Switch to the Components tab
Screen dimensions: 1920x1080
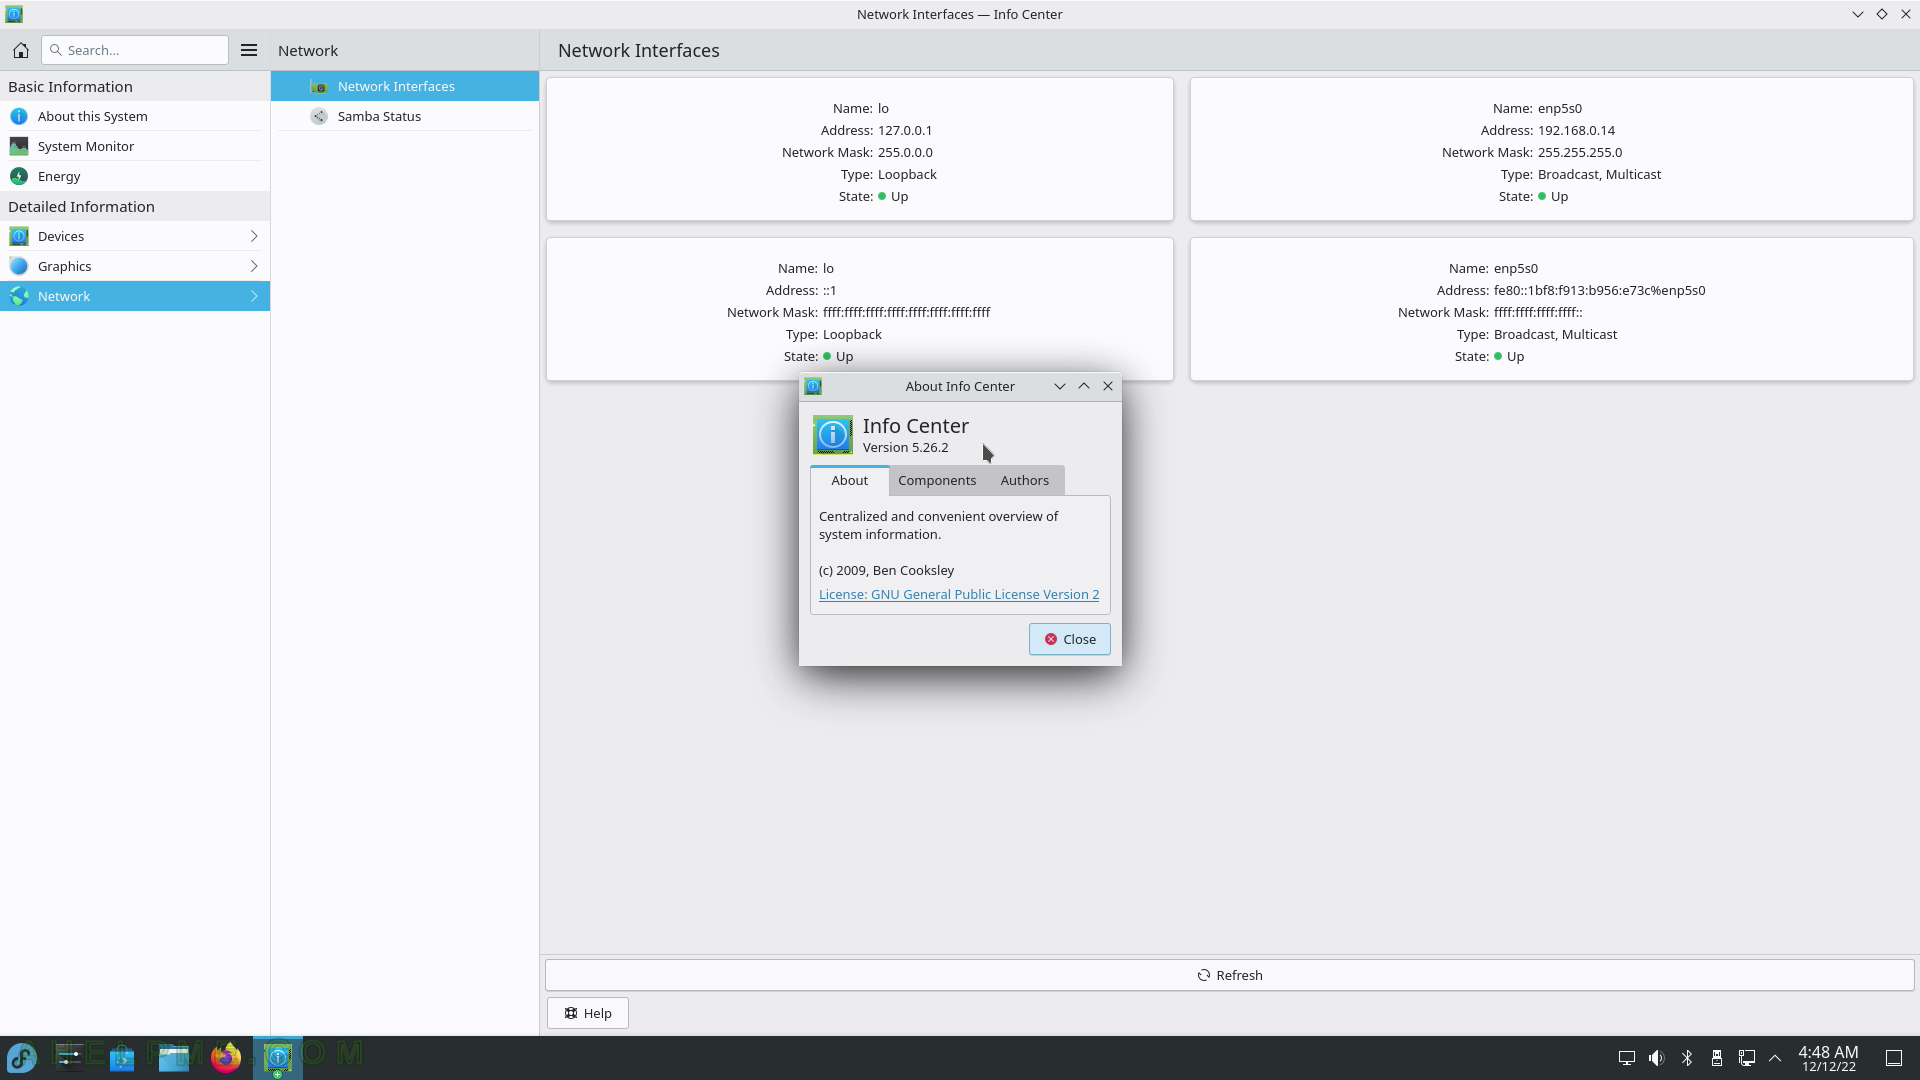[937, 480]
